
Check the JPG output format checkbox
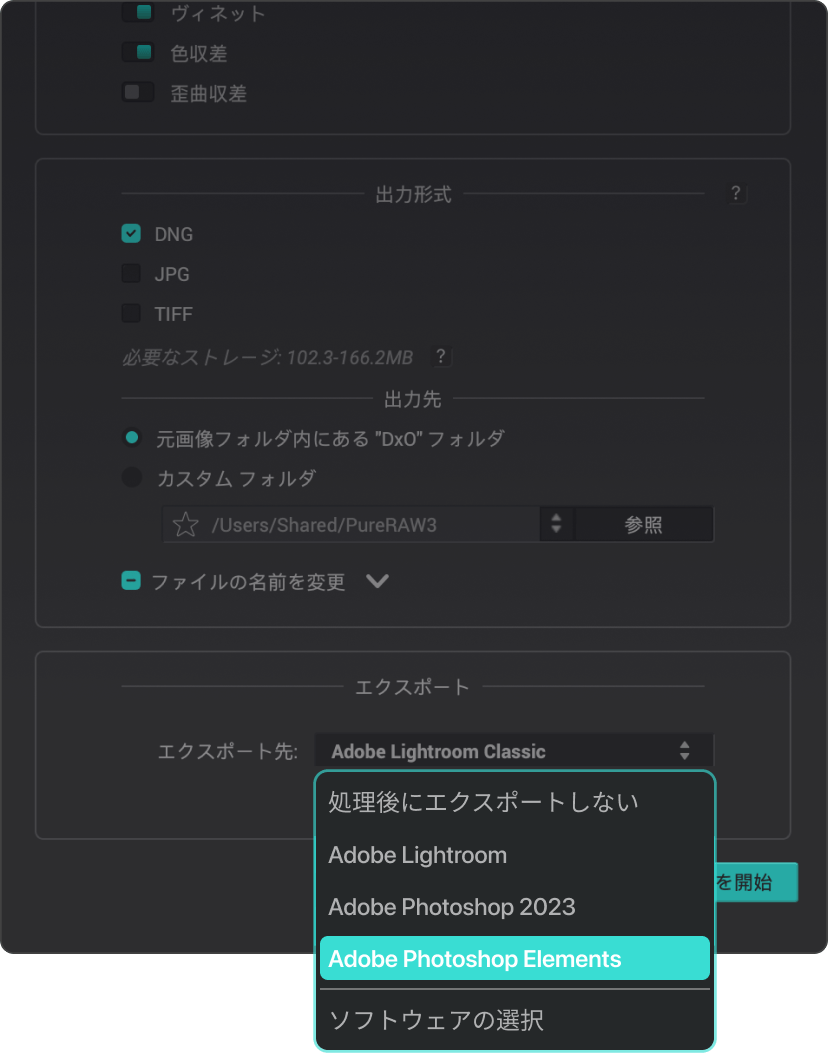tap(131, 274)
